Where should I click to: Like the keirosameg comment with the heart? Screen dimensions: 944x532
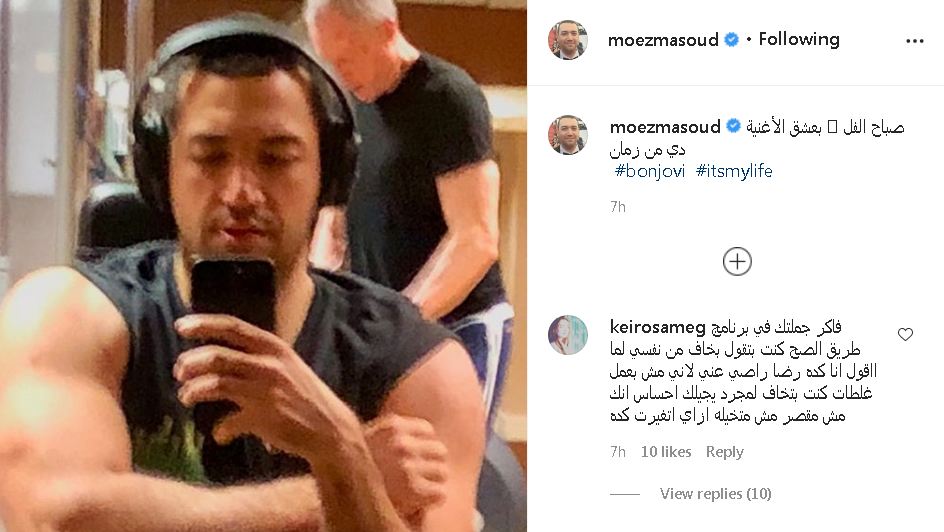click(x=905, y=335)
